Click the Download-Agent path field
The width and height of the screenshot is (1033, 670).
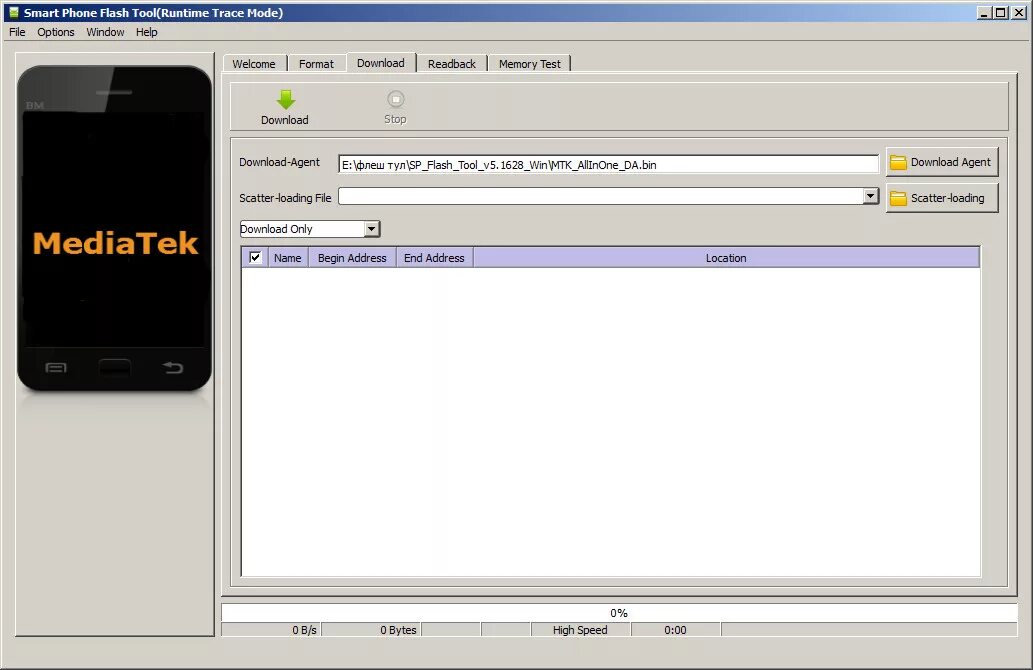tap(608, 165)
